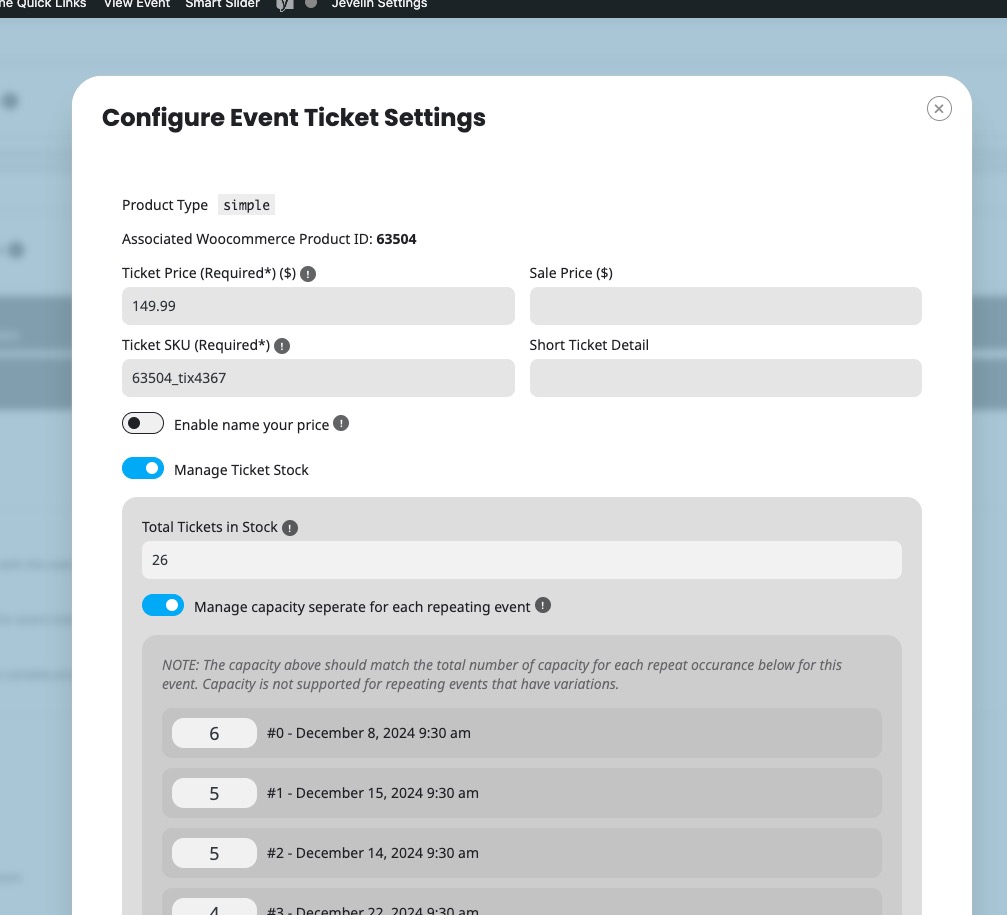Open Smart Slider admin bar menu
Image resolution: width=1007 pixels, height=915 pixels.
222,4
